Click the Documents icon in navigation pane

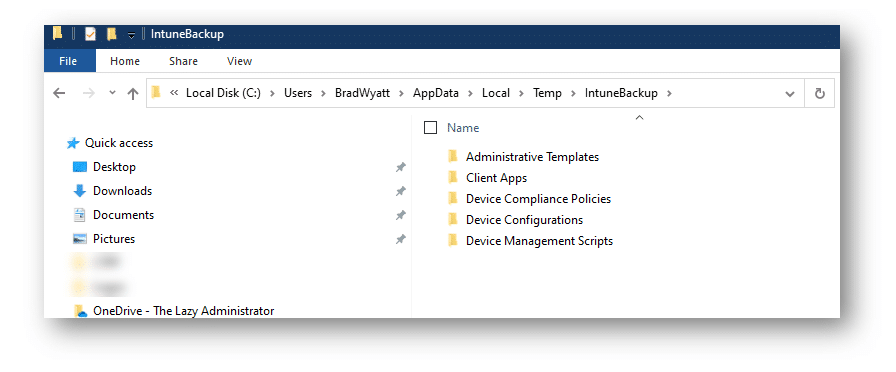(x=79, y=215)
